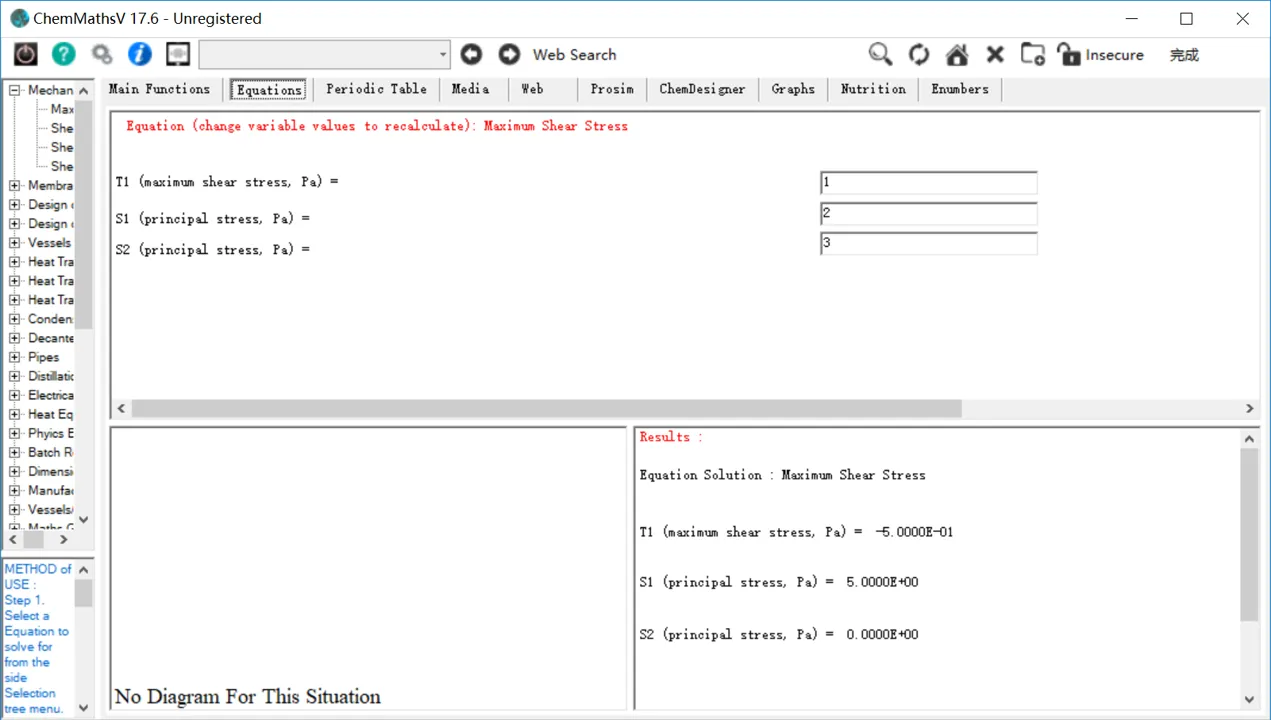Select the Graphs tab
Viewport: 1271px width, 720px height.
793,89
